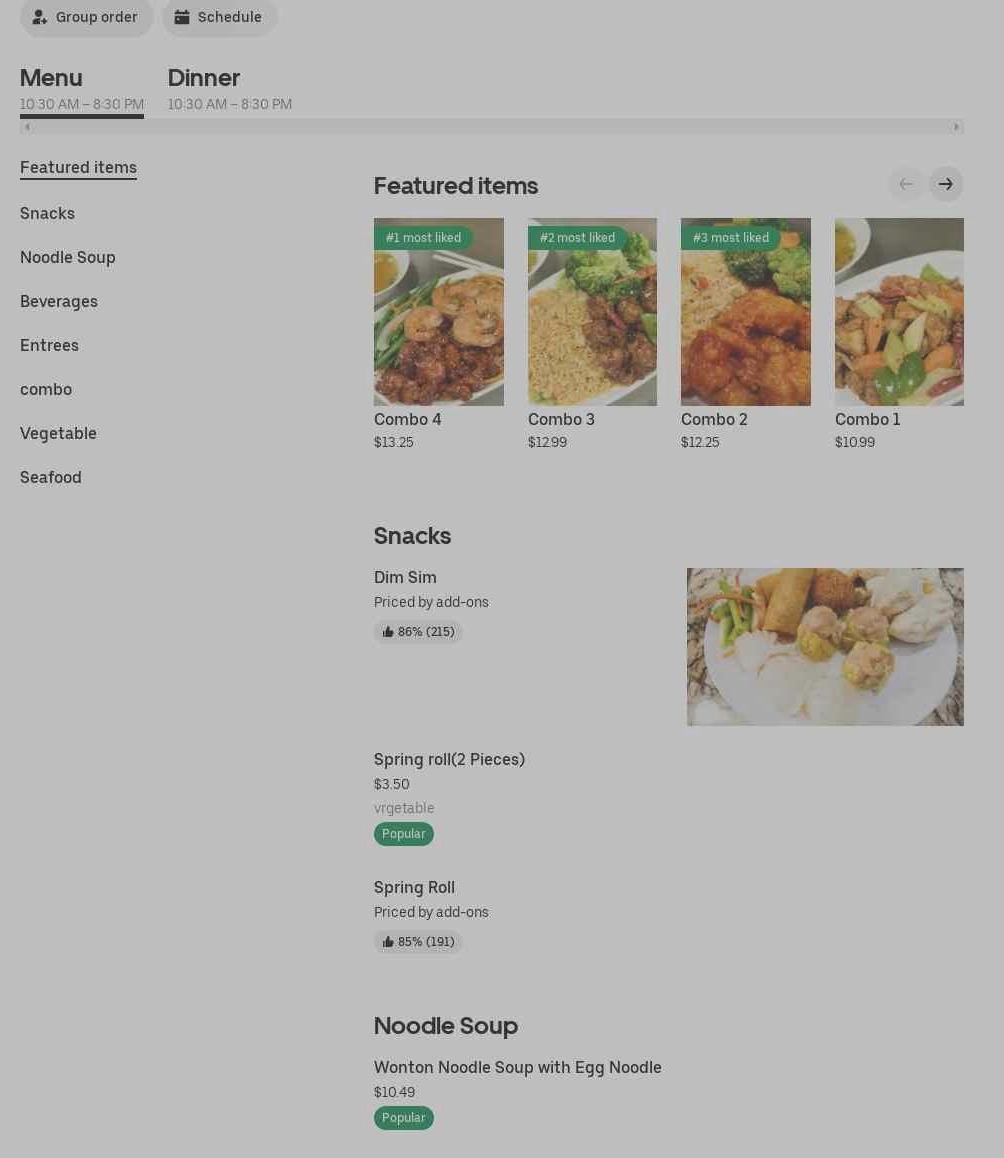This screenshot has height=1158, width=1004.
Task: Open the Beverages category
Action: [x=59, y=301]
